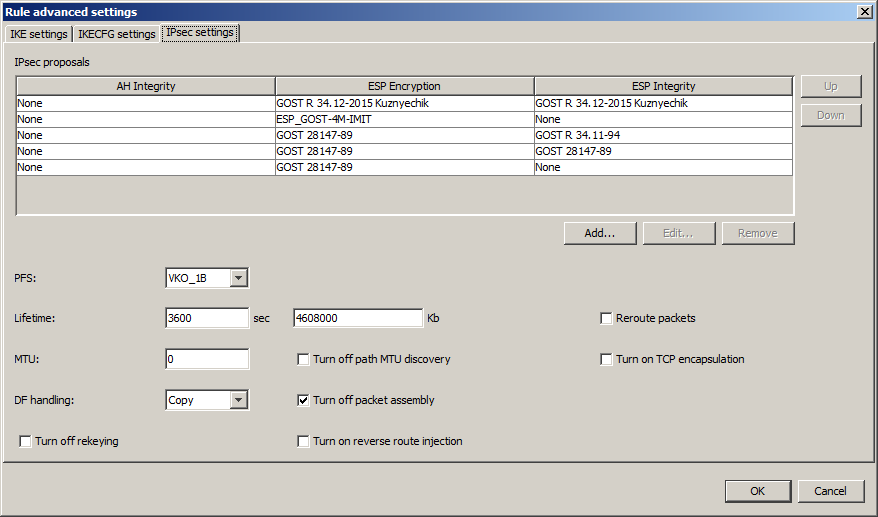
Task: Cancel the advanced settings dialog
Action: pos(830,491)
